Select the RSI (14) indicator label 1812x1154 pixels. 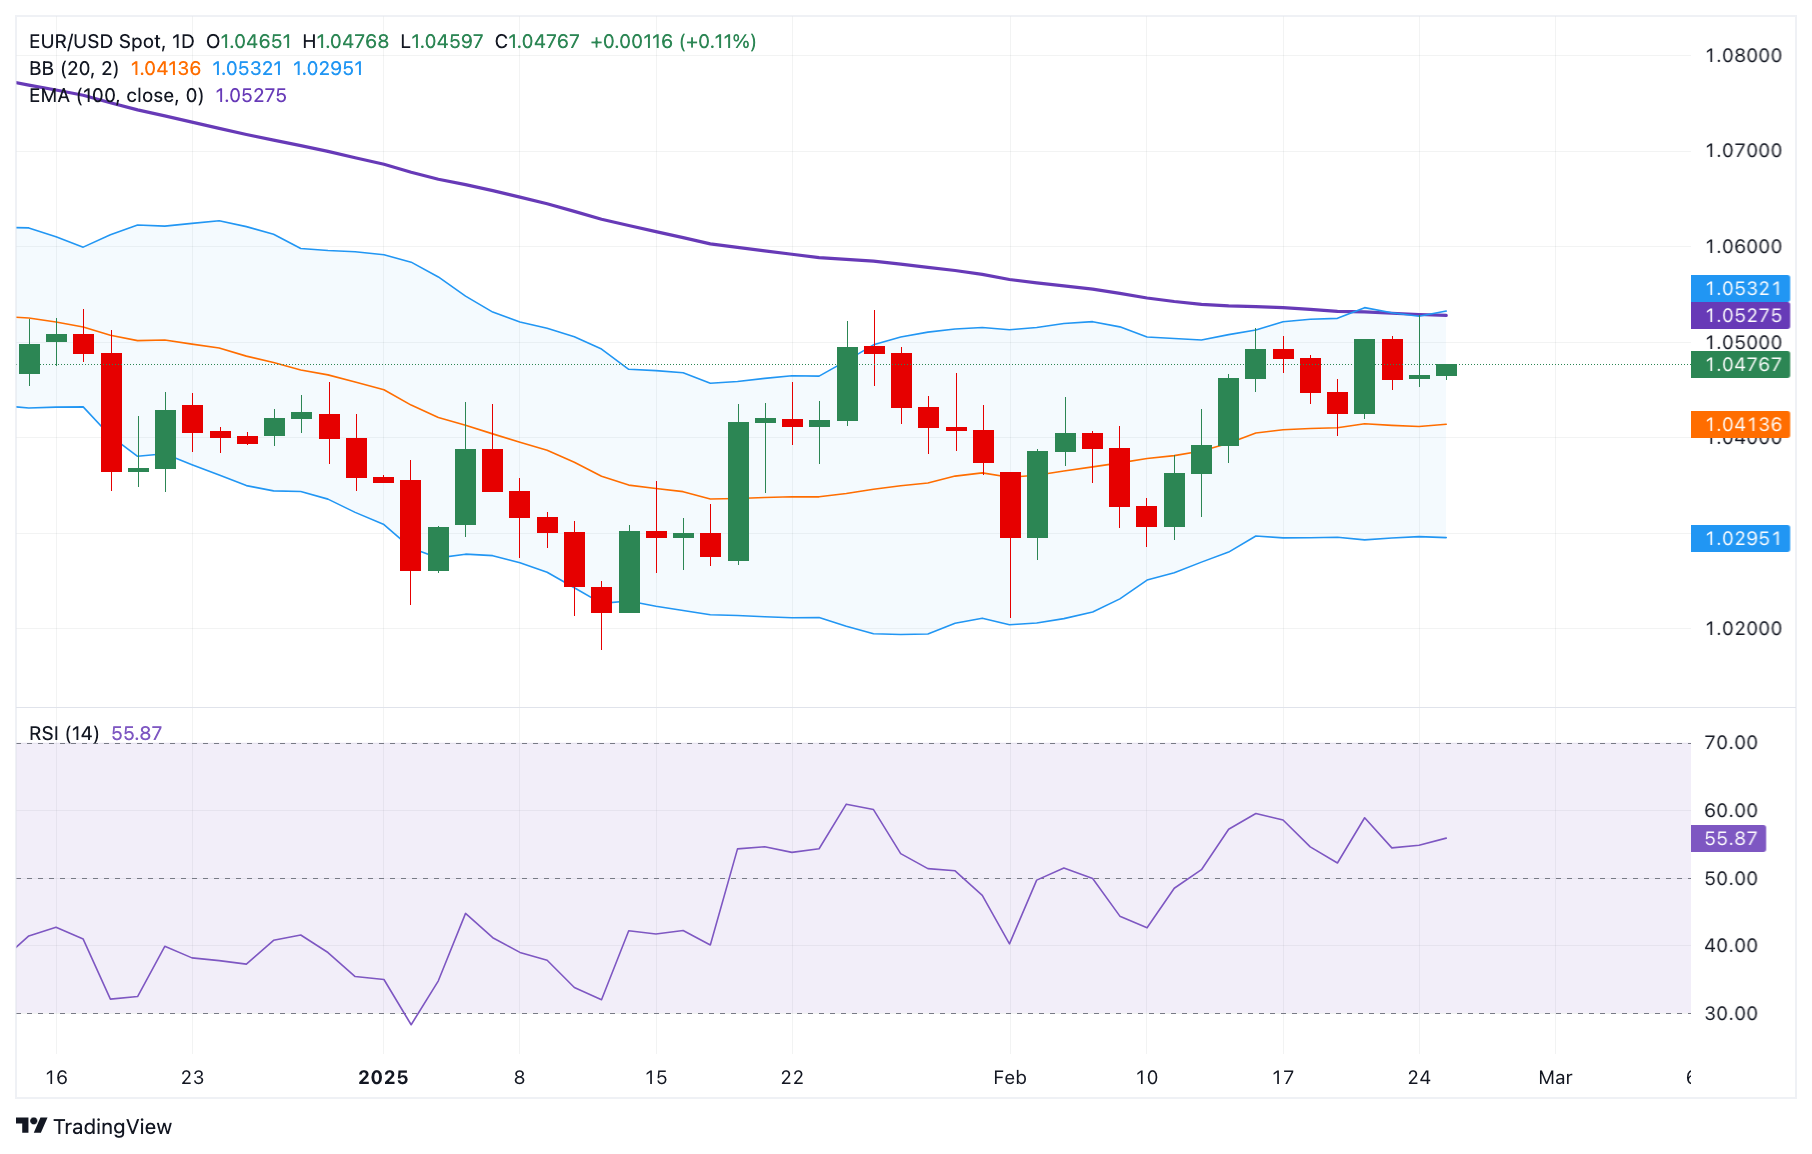pos(64,733)
